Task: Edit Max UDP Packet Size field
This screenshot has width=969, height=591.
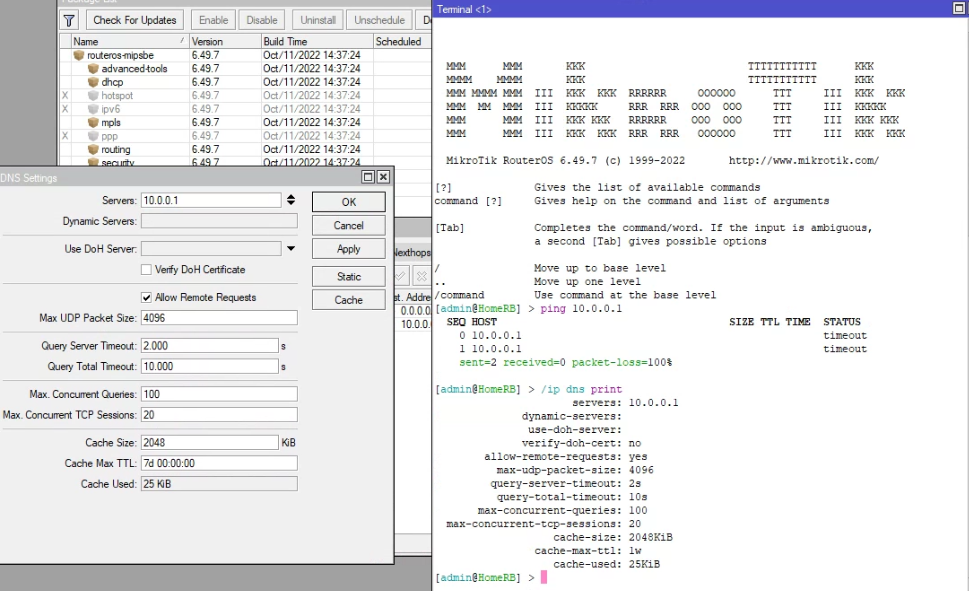Action: point(219,318)
